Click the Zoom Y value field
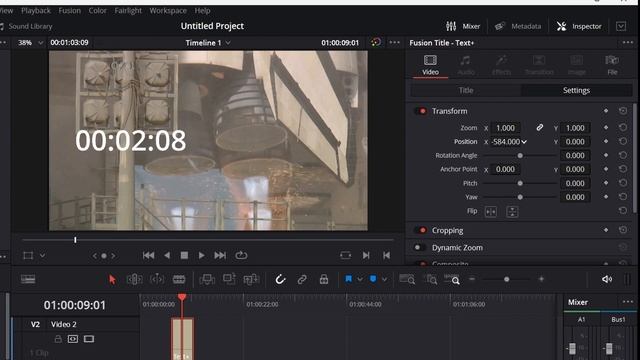 coord(575,128)
